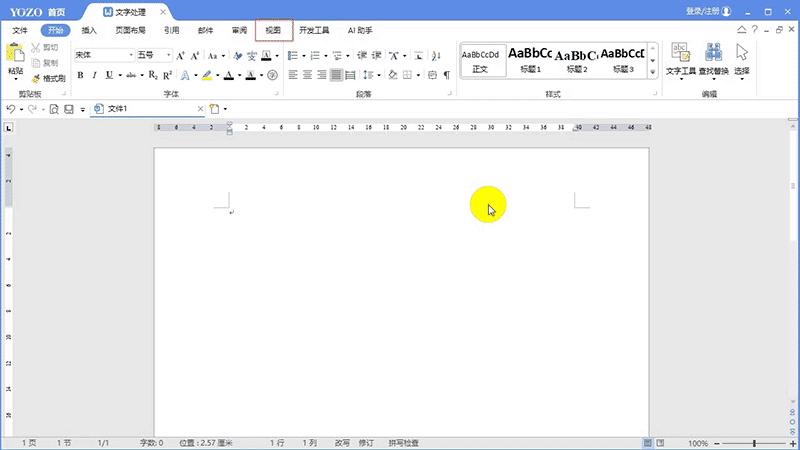Toggle spell check (拼写检查) in status bar
Screen dimensions: 800x450
pos(404,443)
